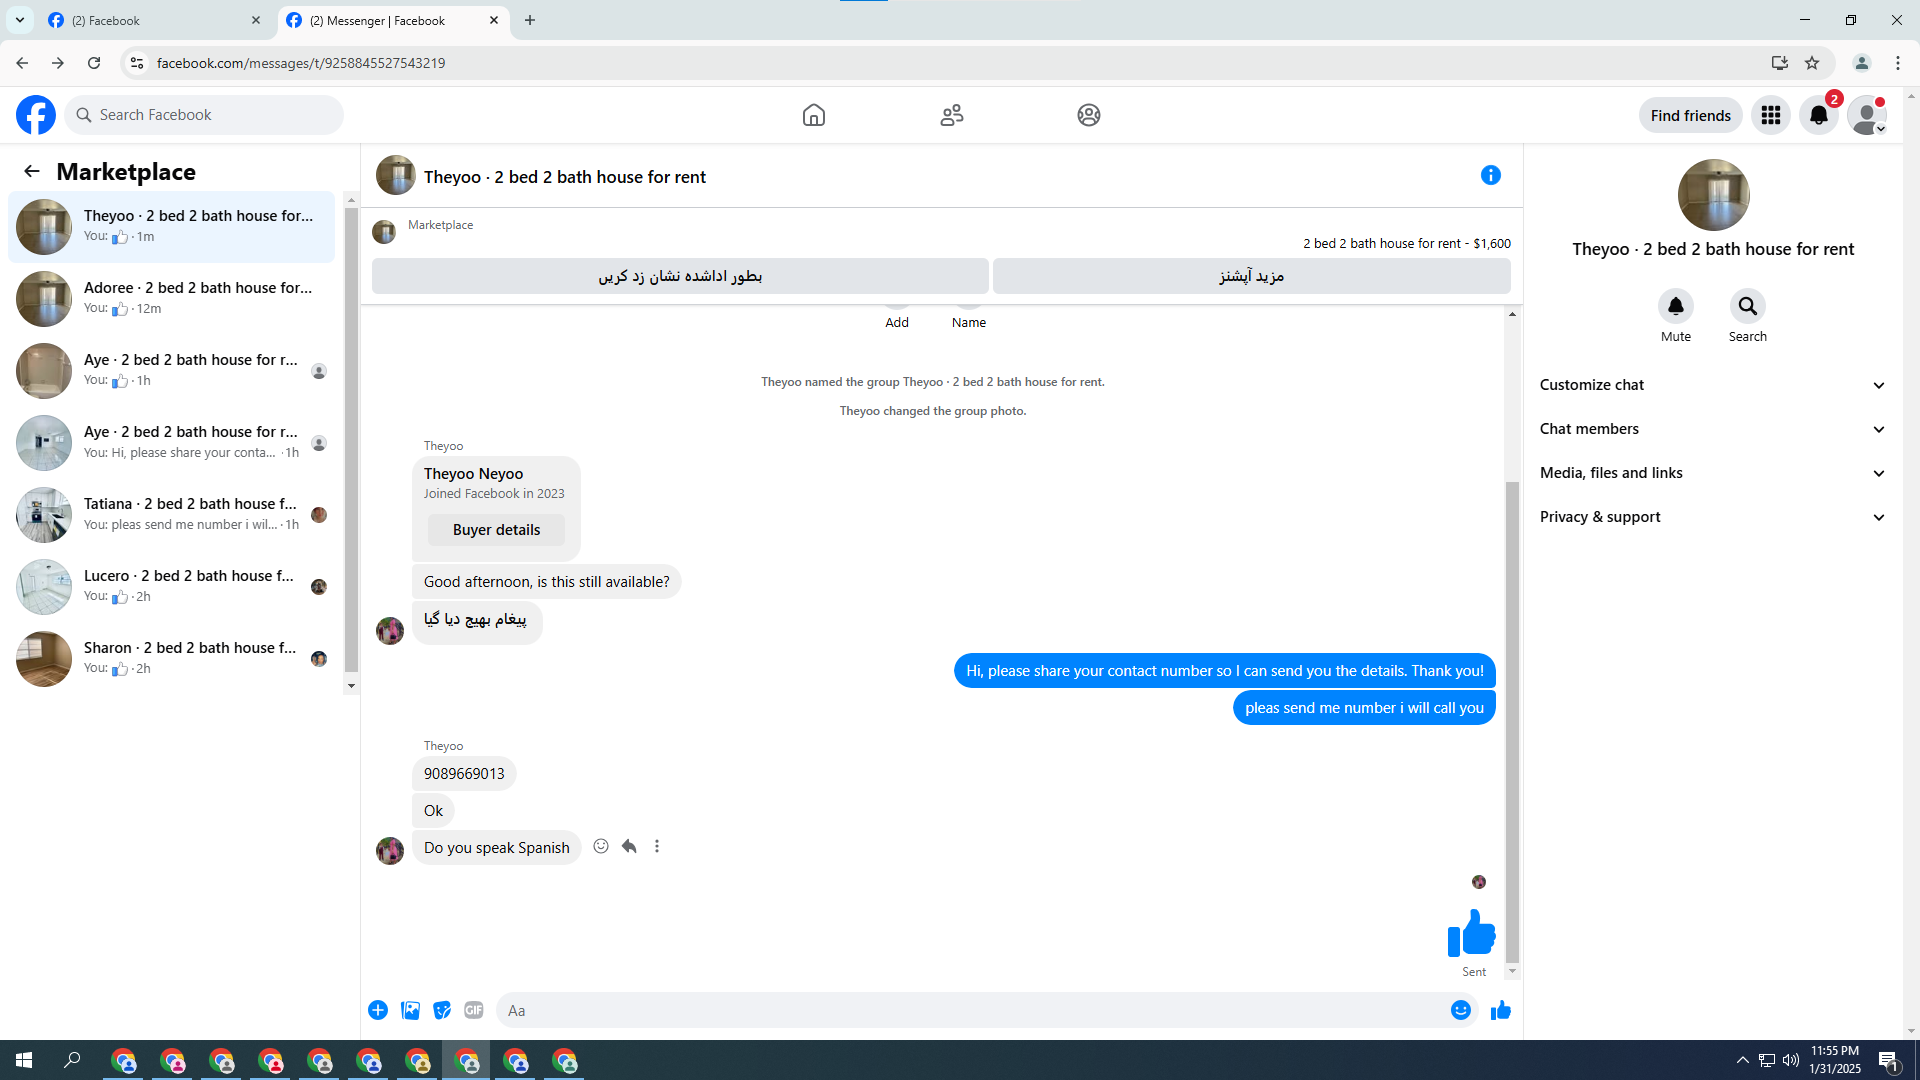Open the Windows Start menu
Viewport: 1920px width, 1080px height.
click(x=24, y=1060)
